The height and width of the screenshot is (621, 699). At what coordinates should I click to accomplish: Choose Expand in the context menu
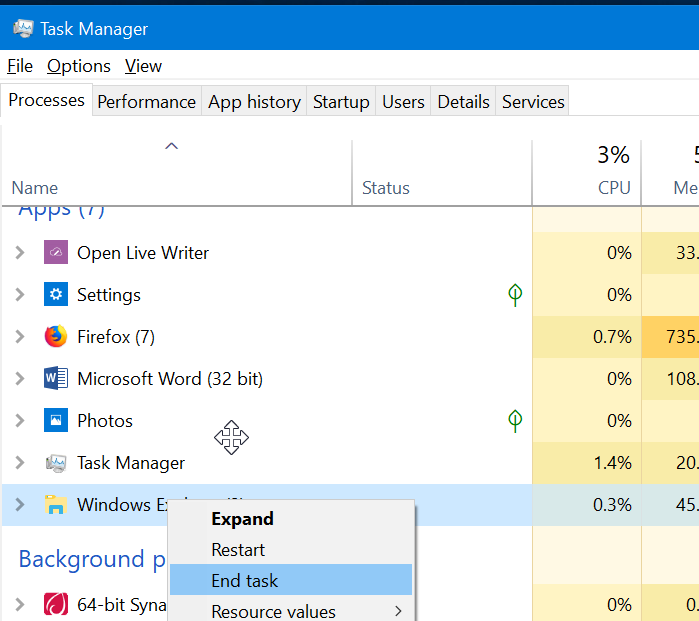[x=291, y=519]
